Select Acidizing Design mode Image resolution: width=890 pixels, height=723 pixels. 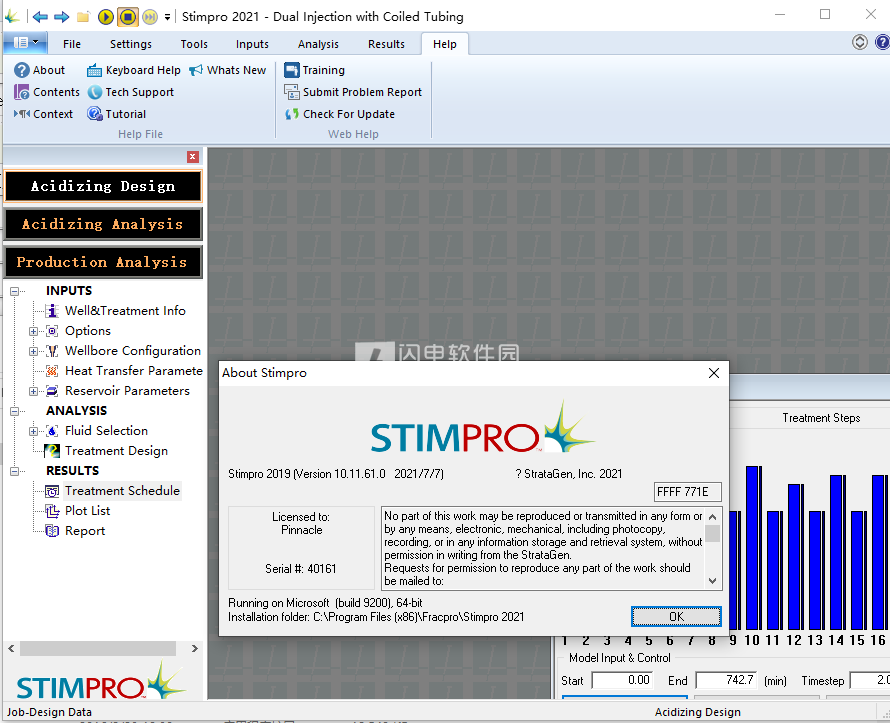click(103, 186)
